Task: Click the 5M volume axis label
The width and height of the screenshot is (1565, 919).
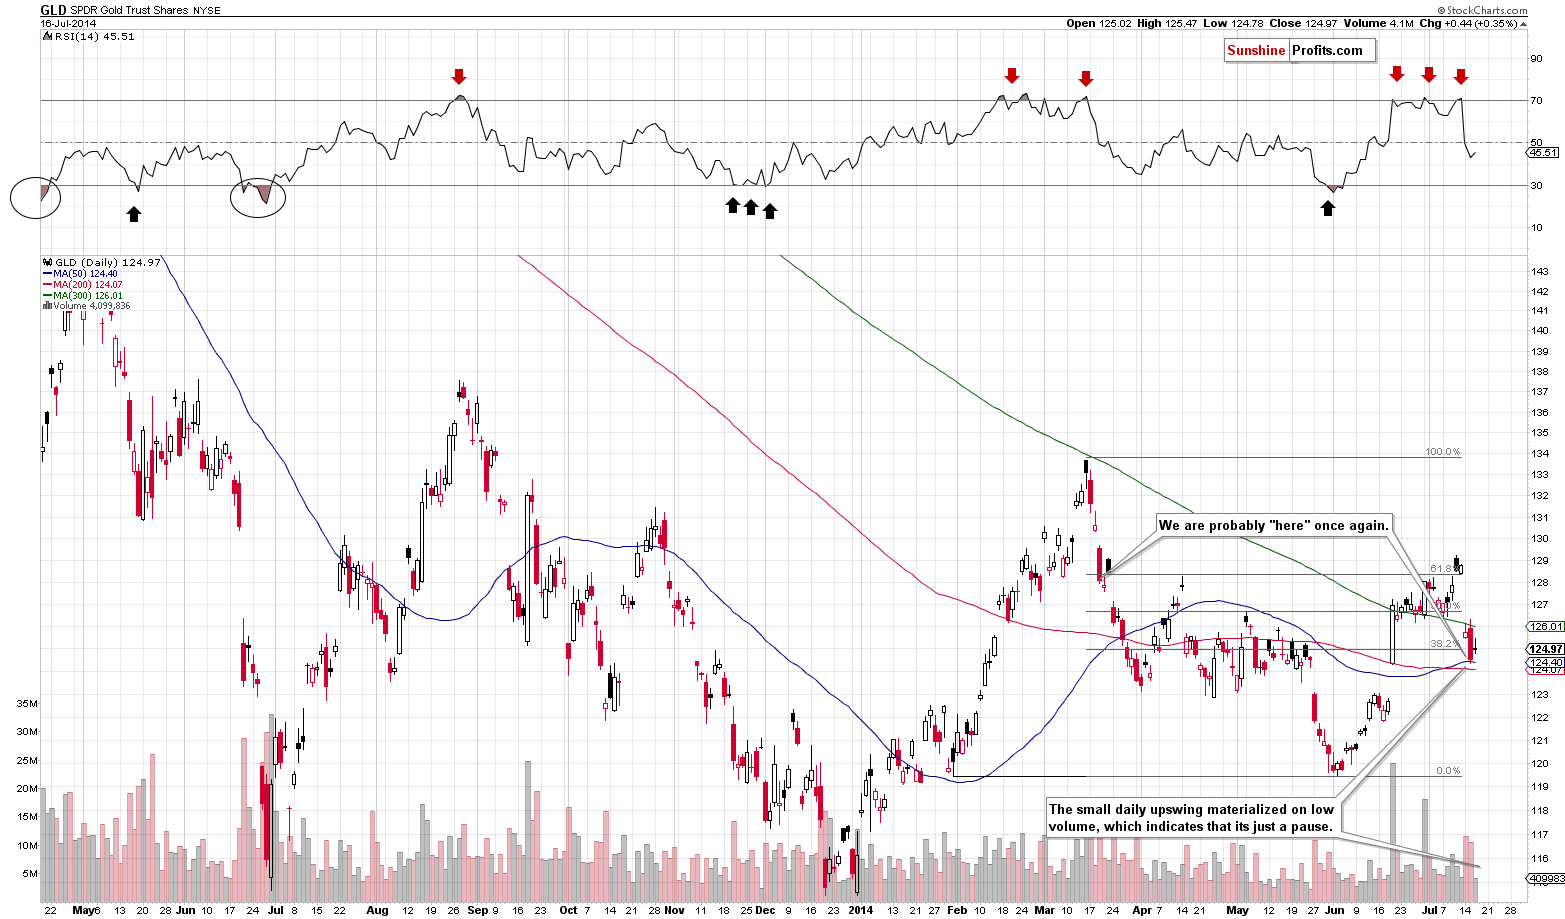Action: pos(30,874)
